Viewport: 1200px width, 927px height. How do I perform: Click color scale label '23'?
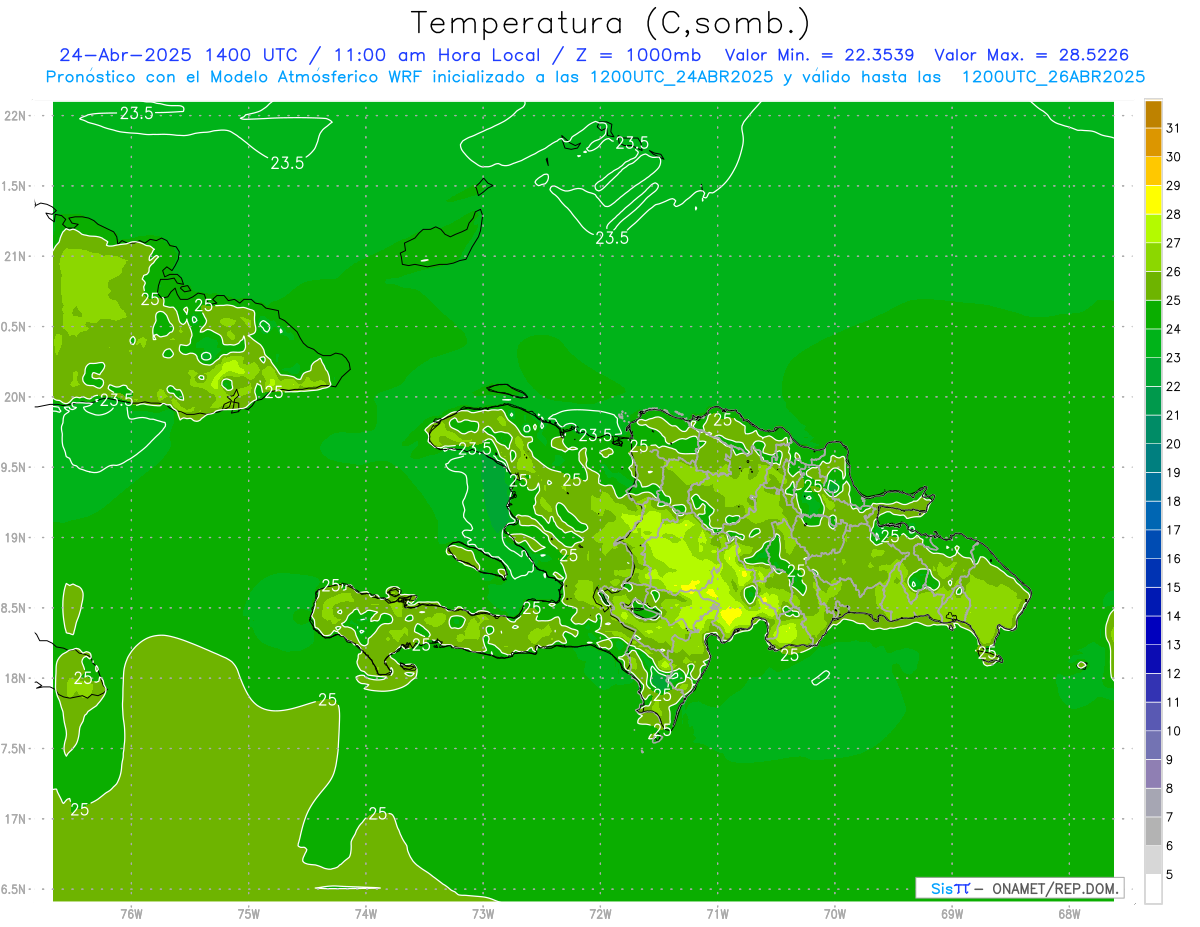point(1174,358)
